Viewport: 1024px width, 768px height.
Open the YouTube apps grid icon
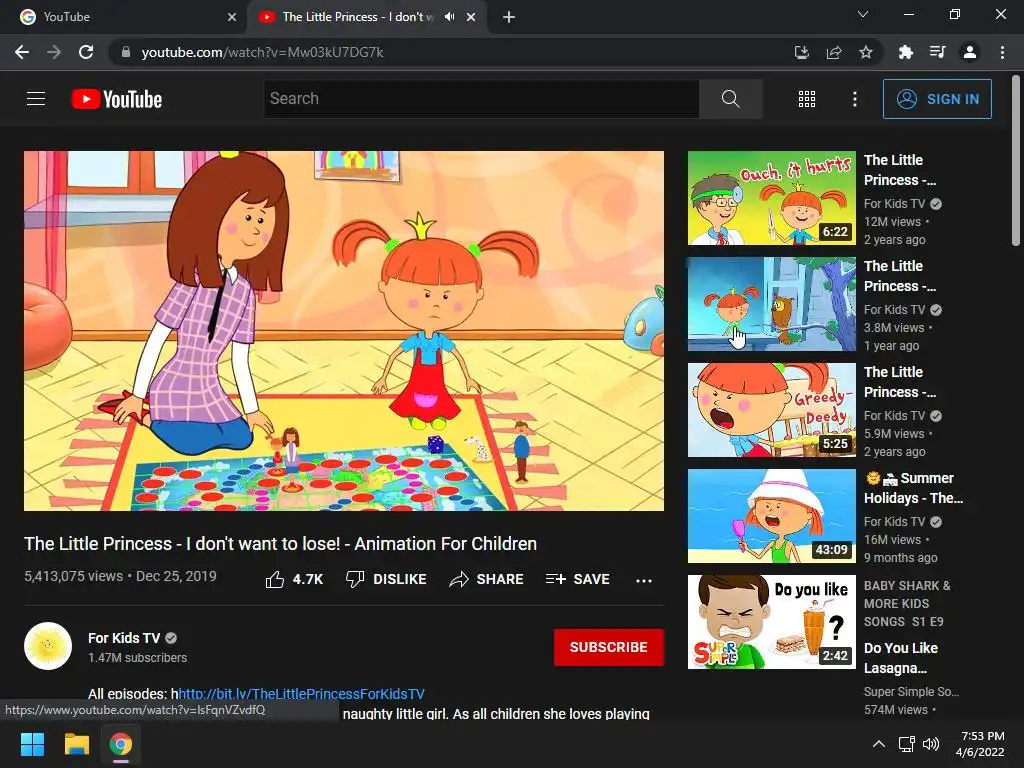tap(807, 99)
